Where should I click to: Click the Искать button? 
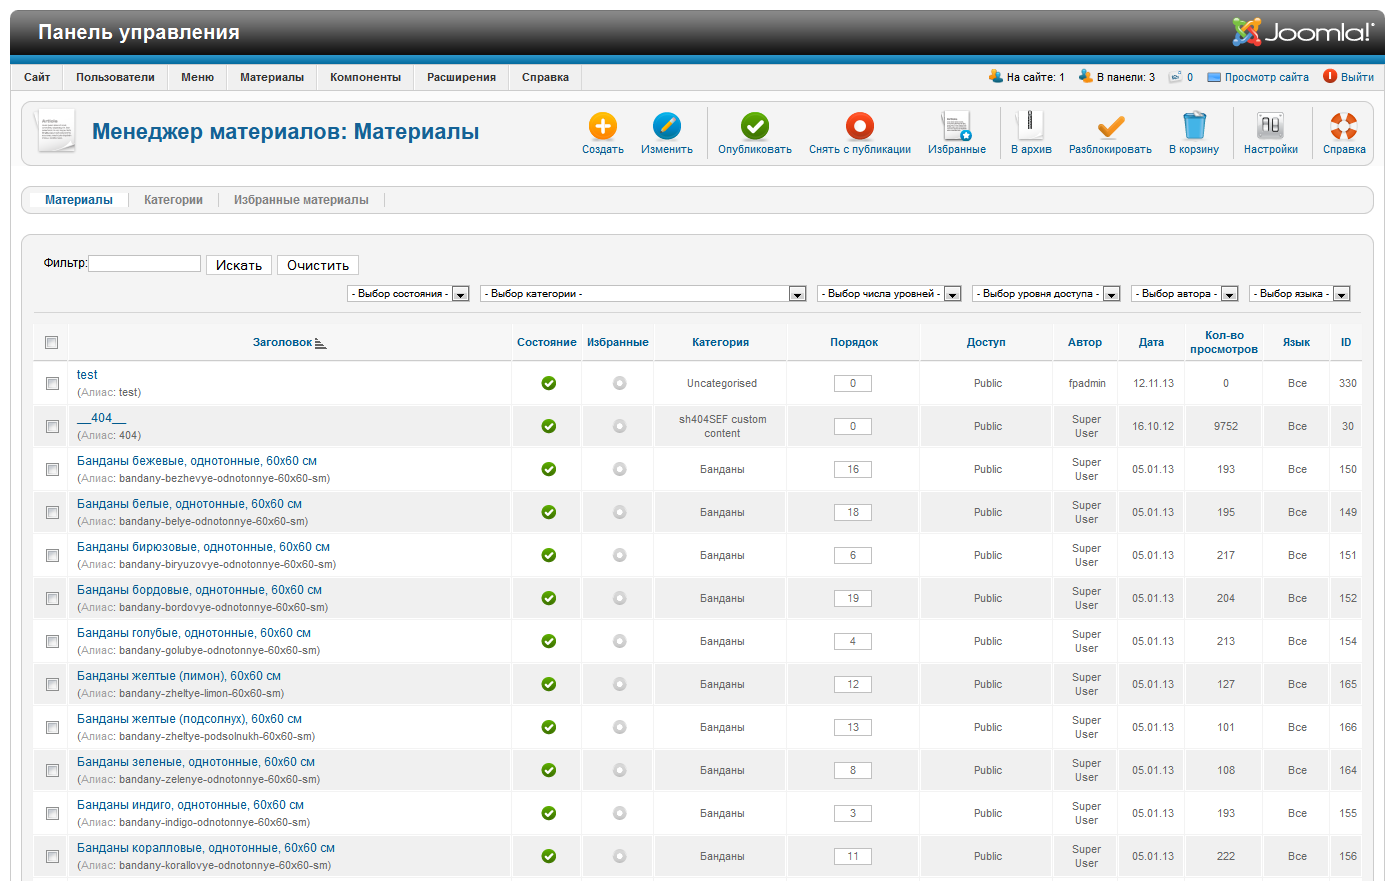(x=239, y=265)
